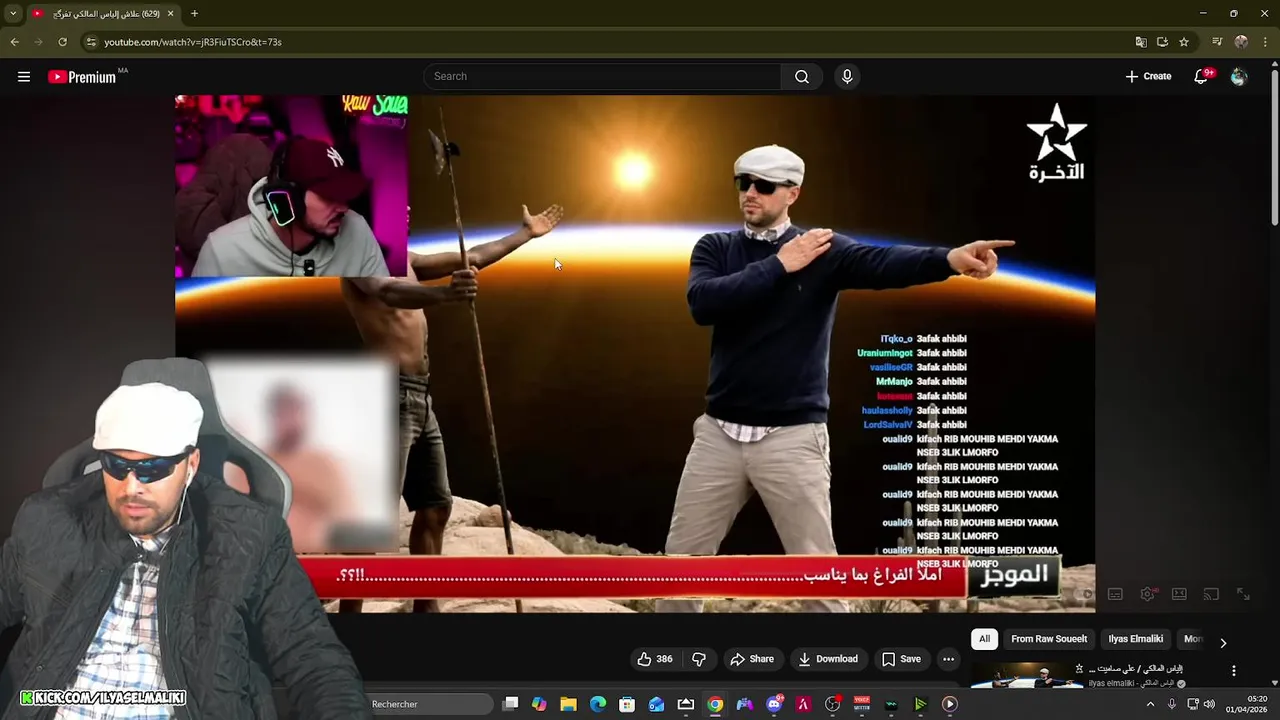
Task: Launch Microsoft Edge from the taskbar
Action: coord(598,704)
